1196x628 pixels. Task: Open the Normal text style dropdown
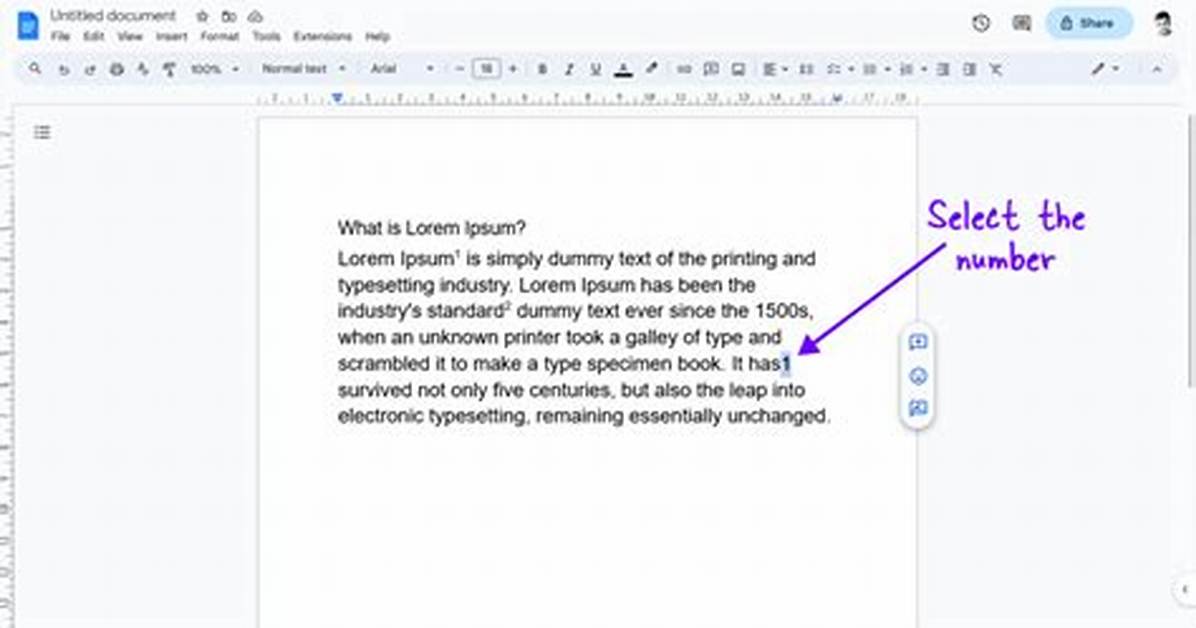point(304,69)
